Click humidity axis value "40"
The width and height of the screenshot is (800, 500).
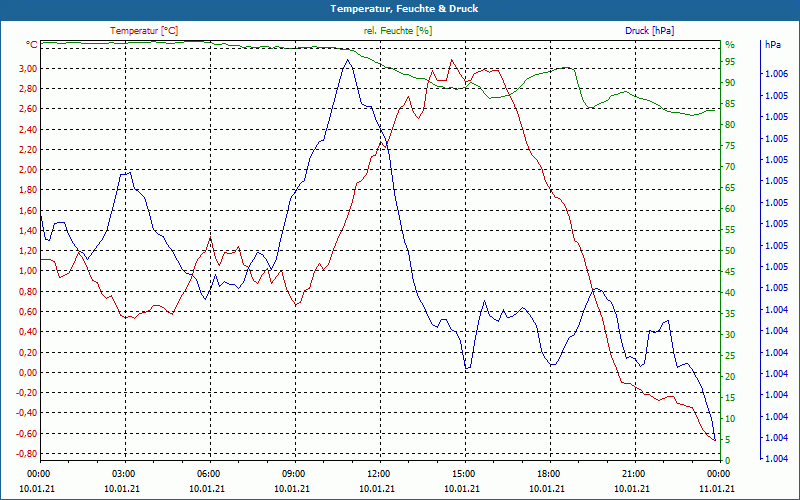tap(730, 293)
